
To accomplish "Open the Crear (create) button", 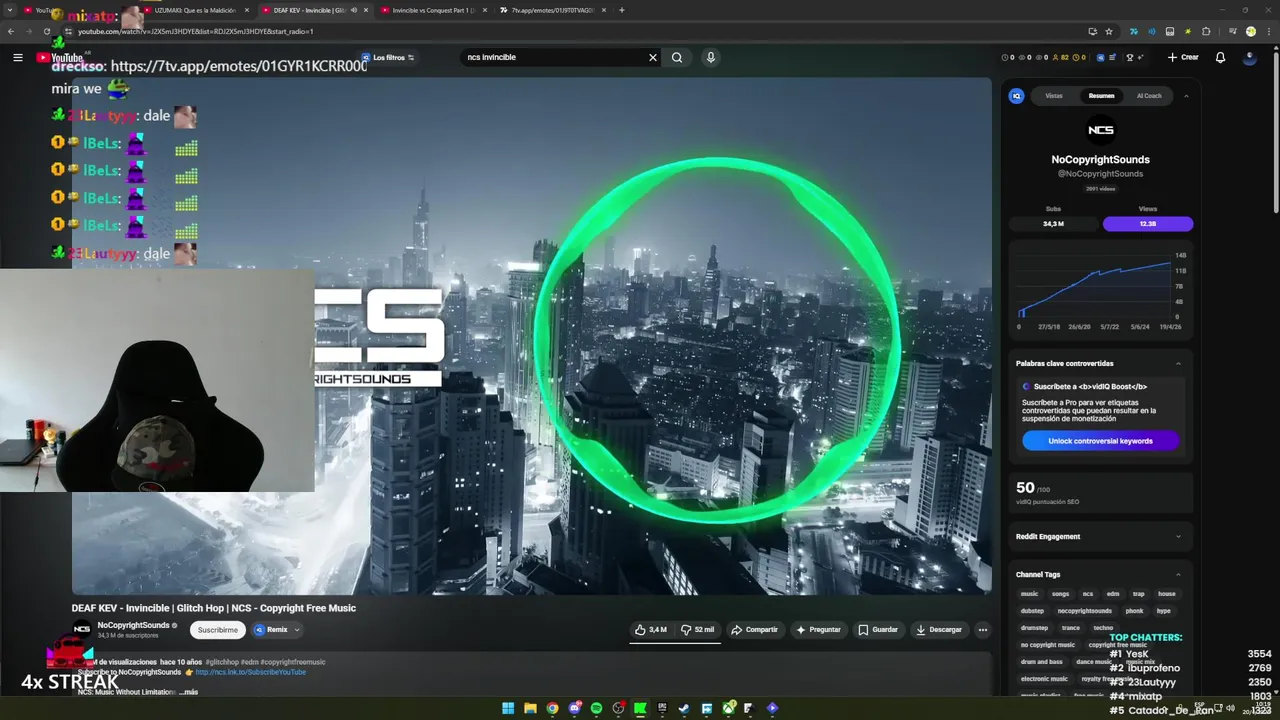I will point(1183,57).
